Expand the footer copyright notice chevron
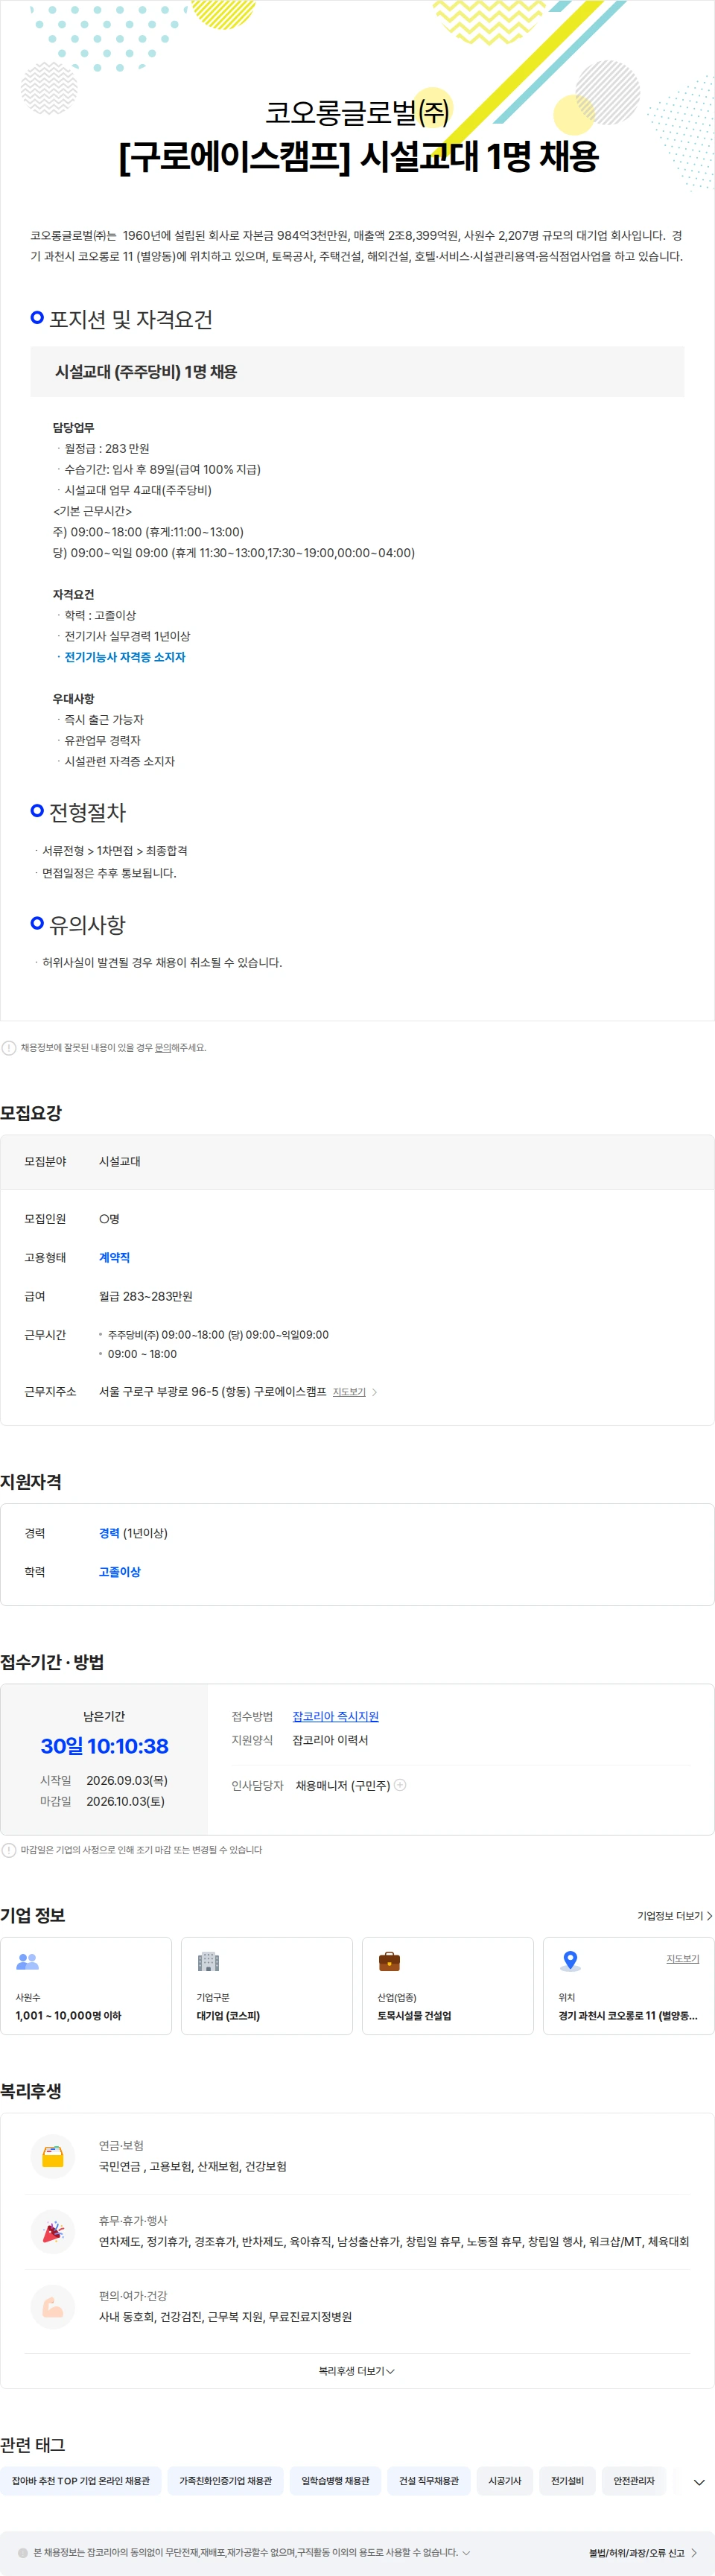Screen dimensions: 715x2576 466,2553
